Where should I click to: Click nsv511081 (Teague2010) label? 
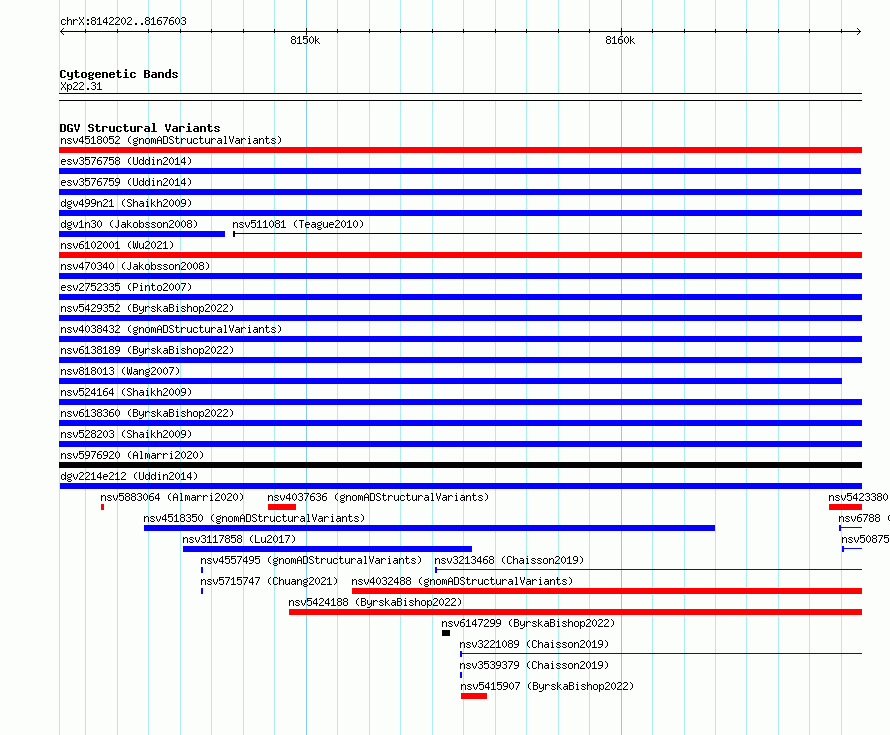tap(298, 224)
